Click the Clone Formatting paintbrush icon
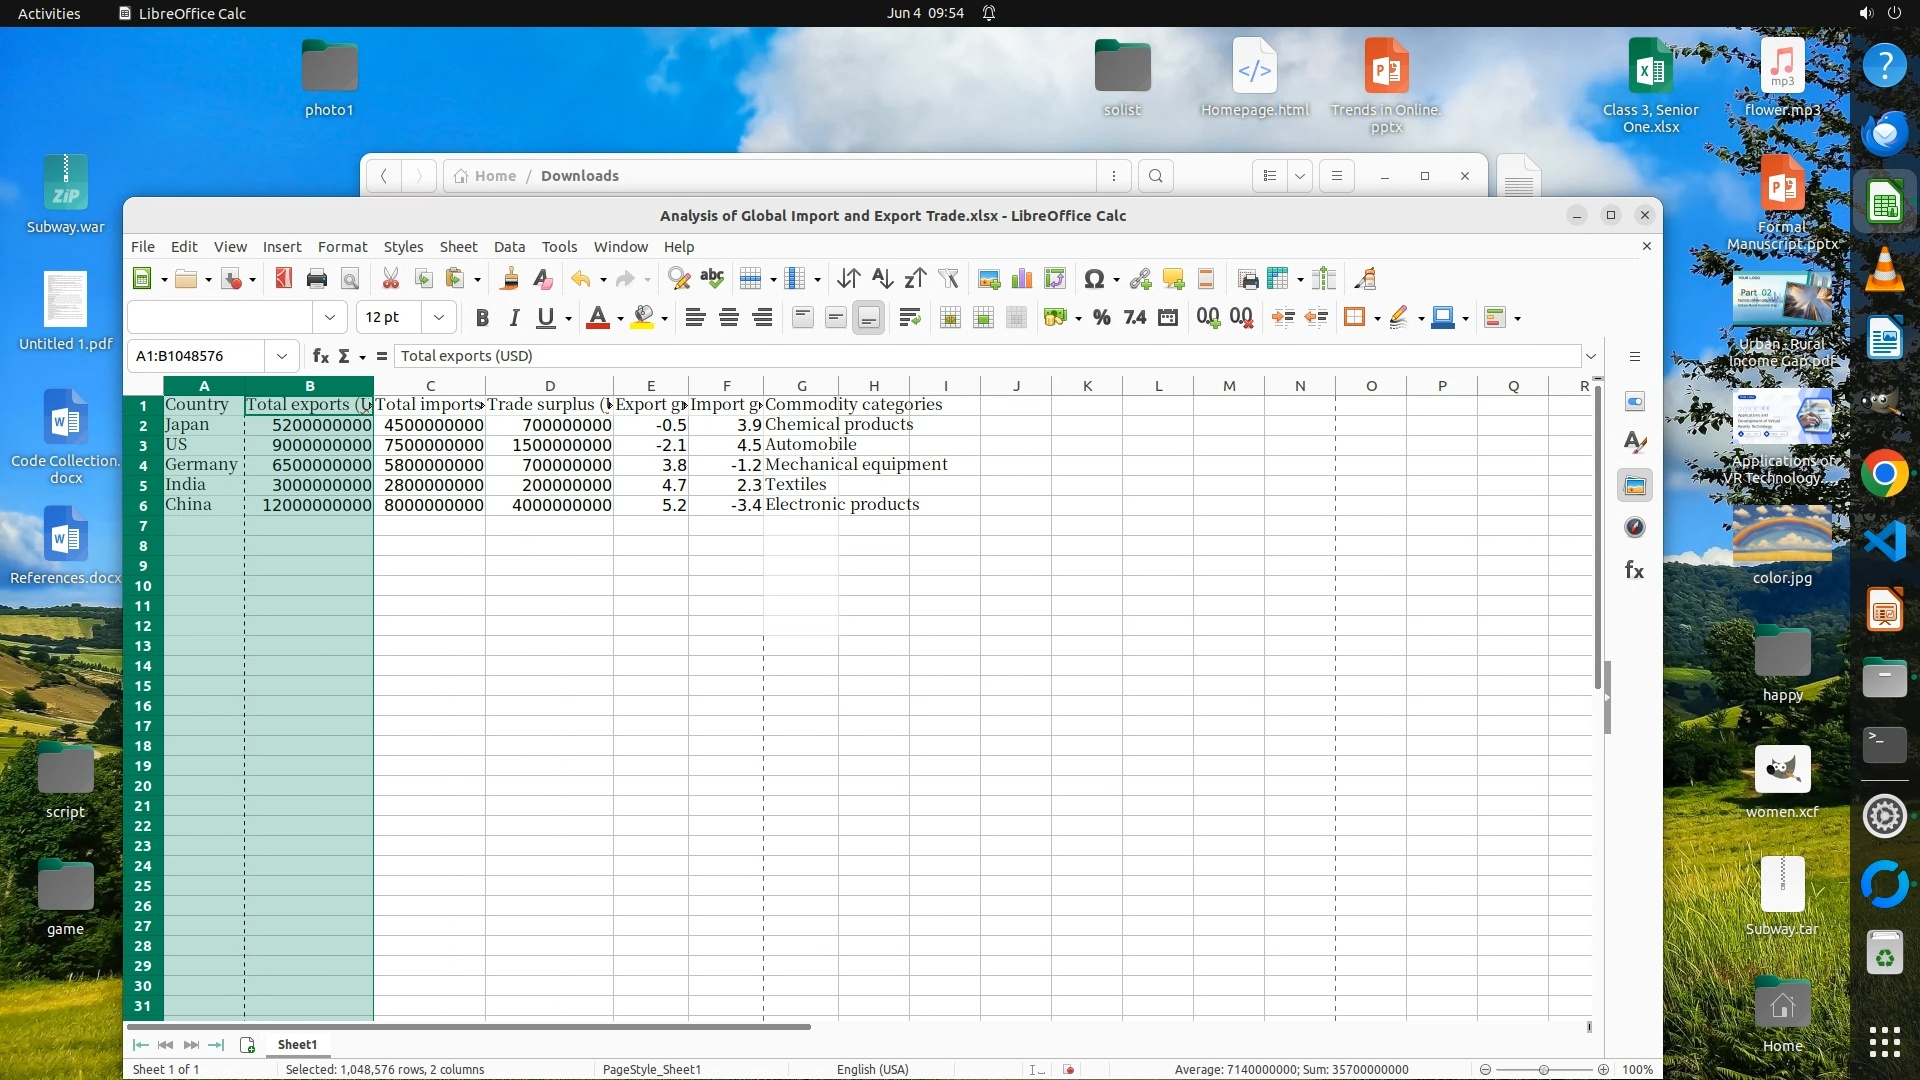Viewport: 1920px width, 1080px height. 509,279
